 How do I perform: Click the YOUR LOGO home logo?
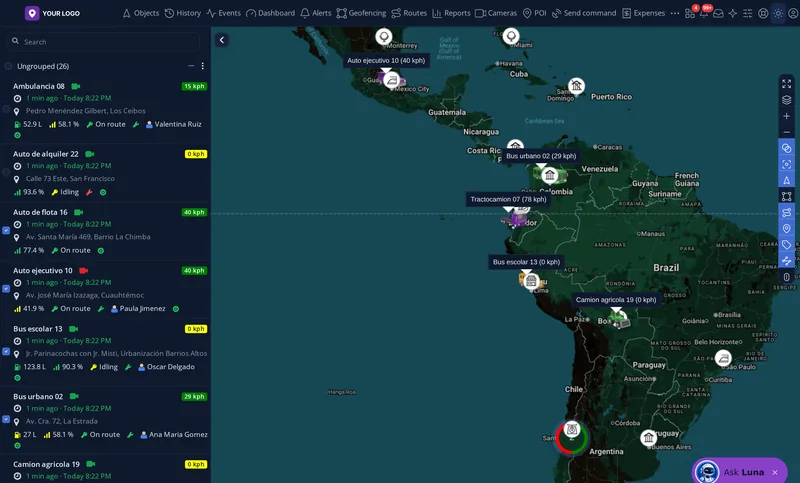pos(52,13)
